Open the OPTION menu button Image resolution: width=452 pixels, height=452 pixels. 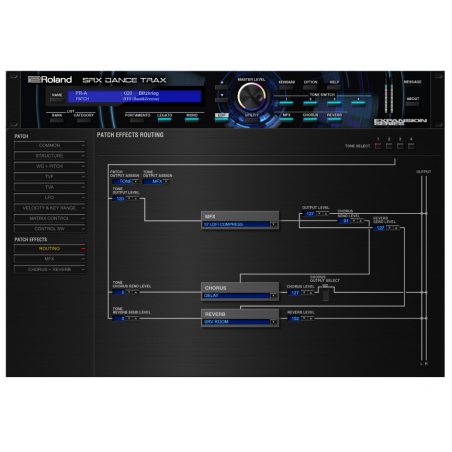[x=310, y=87]
